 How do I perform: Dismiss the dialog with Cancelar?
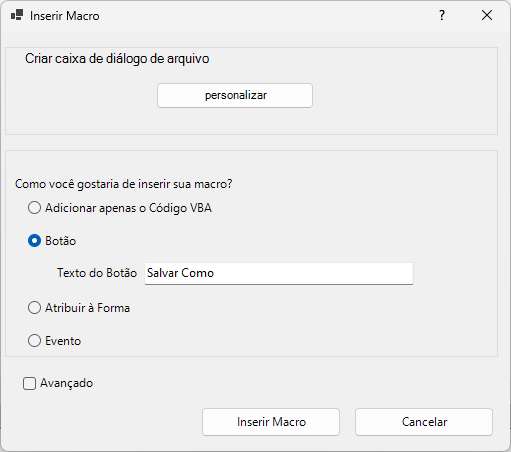[424, 422]
